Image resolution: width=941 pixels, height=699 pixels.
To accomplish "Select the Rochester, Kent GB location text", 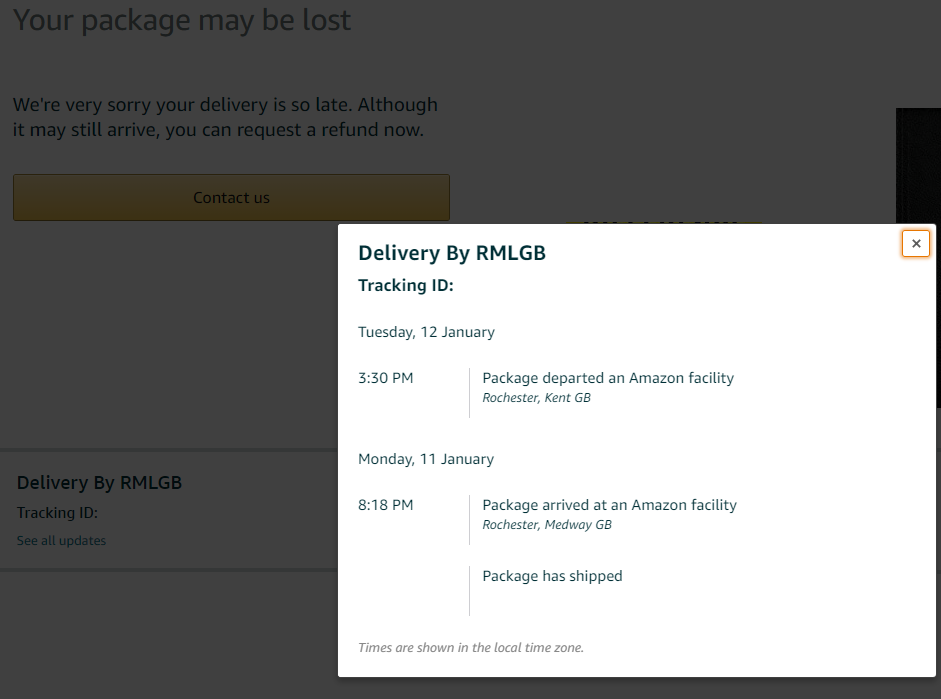I will coord(537,398).
